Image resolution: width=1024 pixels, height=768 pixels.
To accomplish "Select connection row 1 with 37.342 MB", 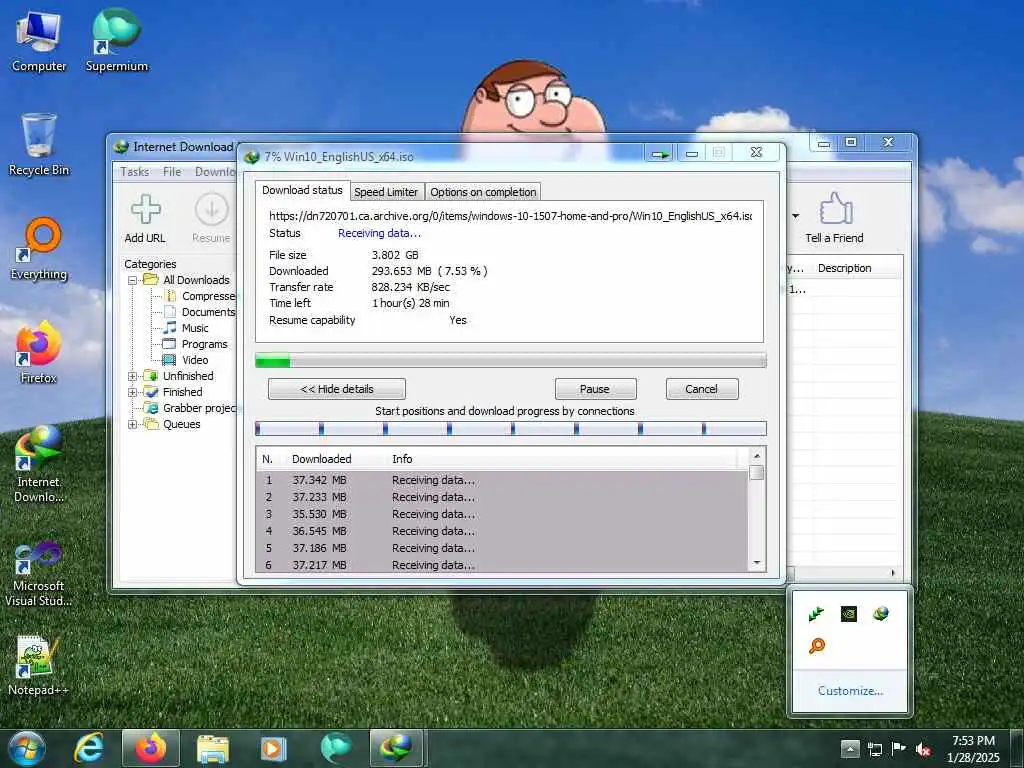I will coord(502,480).
